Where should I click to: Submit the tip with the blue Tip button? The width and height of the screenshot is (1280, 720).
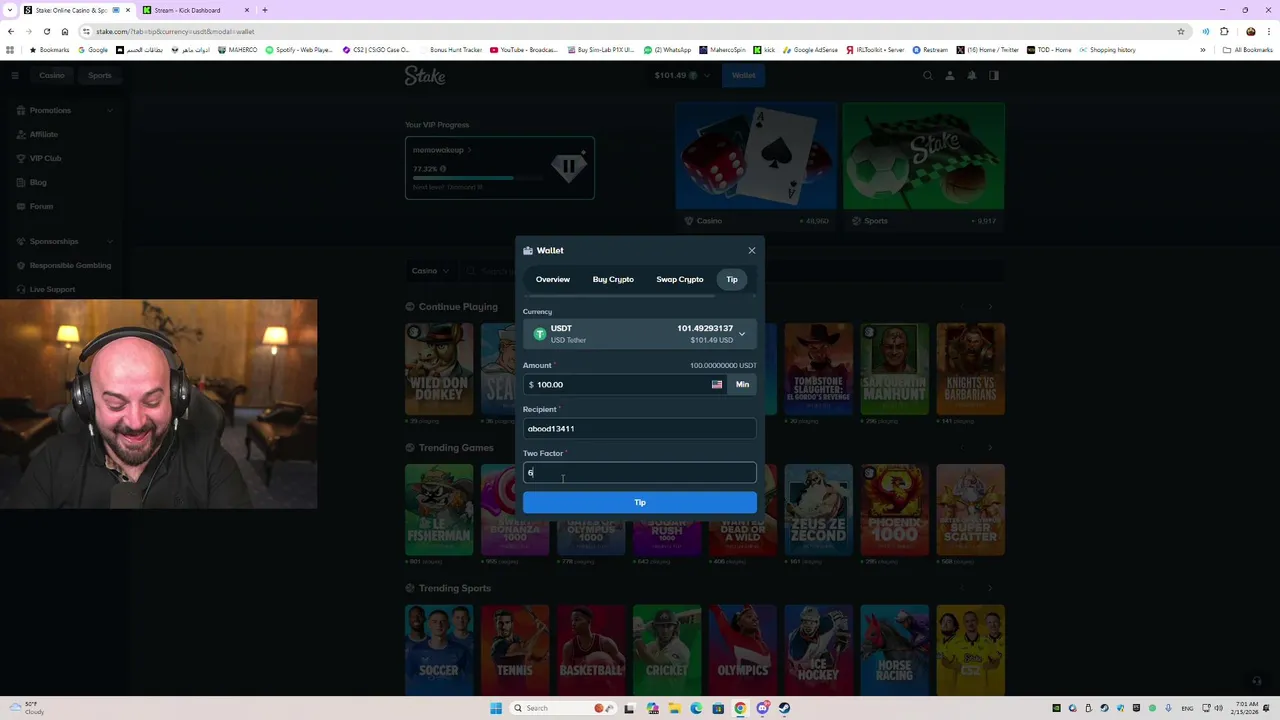(640, 502)
